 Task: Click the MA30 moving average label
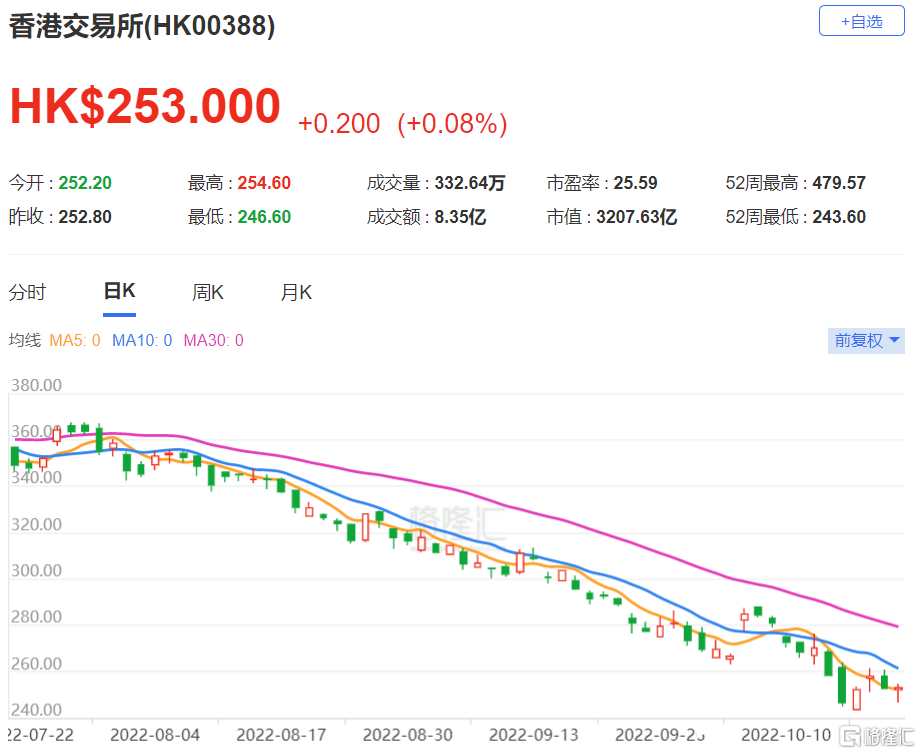click(213, 341)
